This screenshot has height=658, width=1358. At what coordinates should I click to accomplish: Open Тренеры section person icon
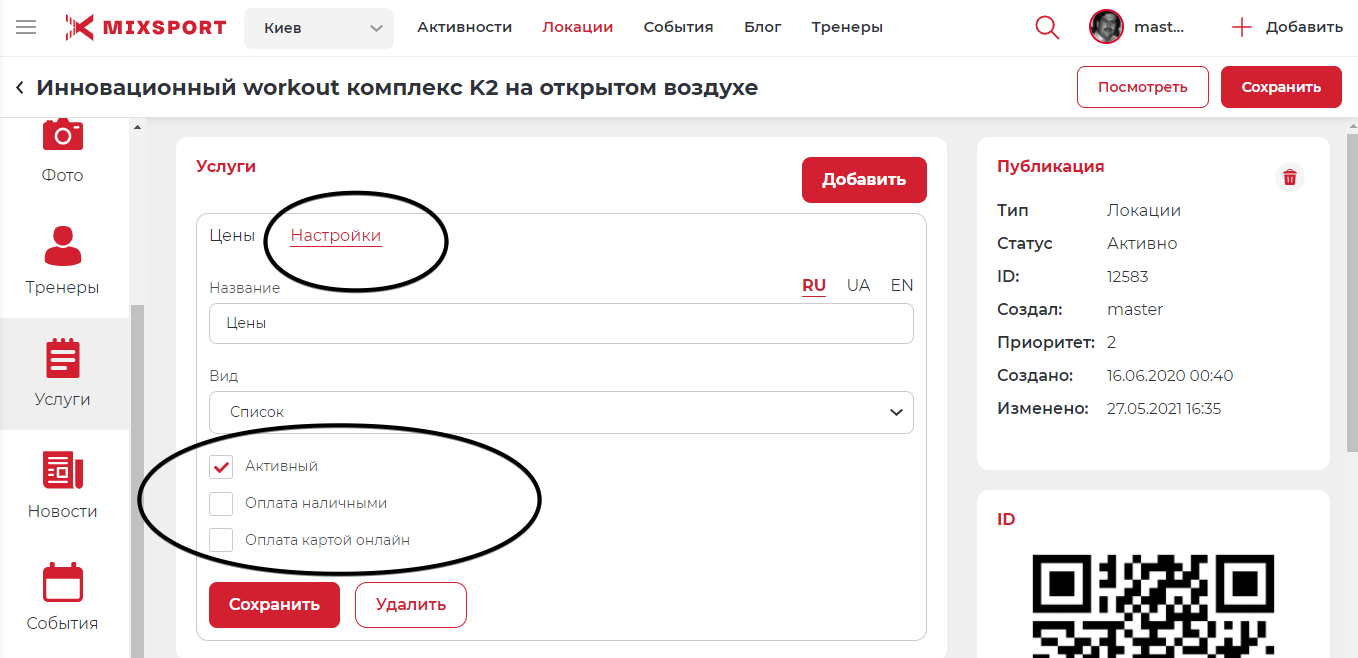tap(63, 245)
